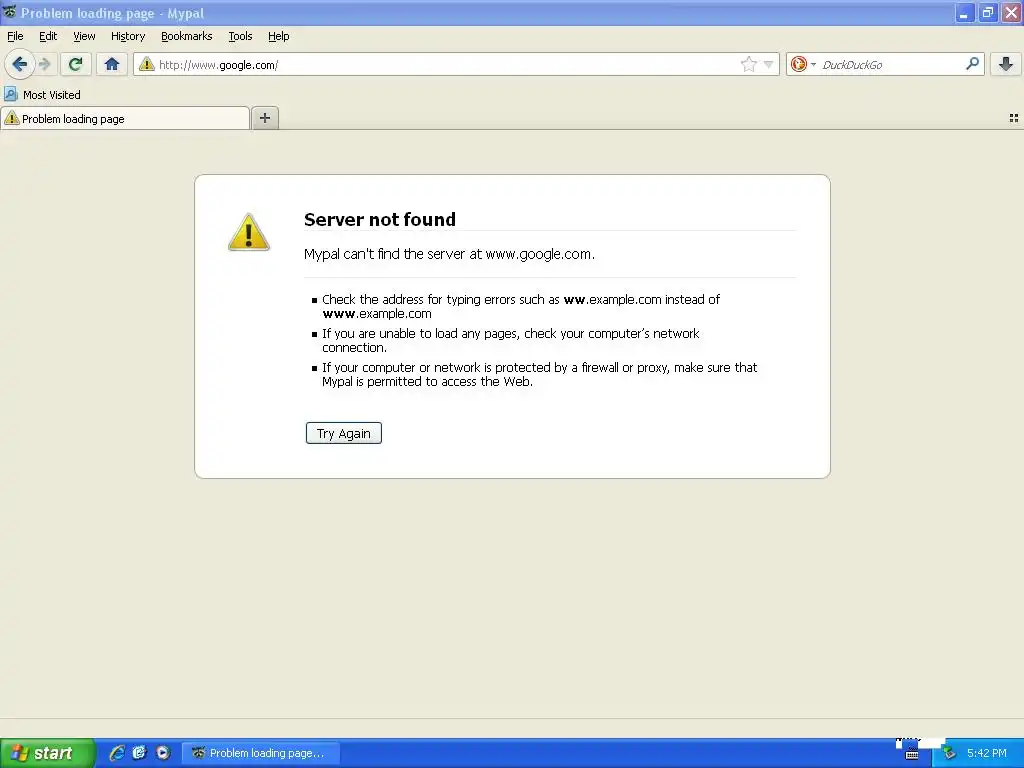1024x768 pixels.
Task: Click the on-screen keyboard tray icon
Action: (912, 753)
